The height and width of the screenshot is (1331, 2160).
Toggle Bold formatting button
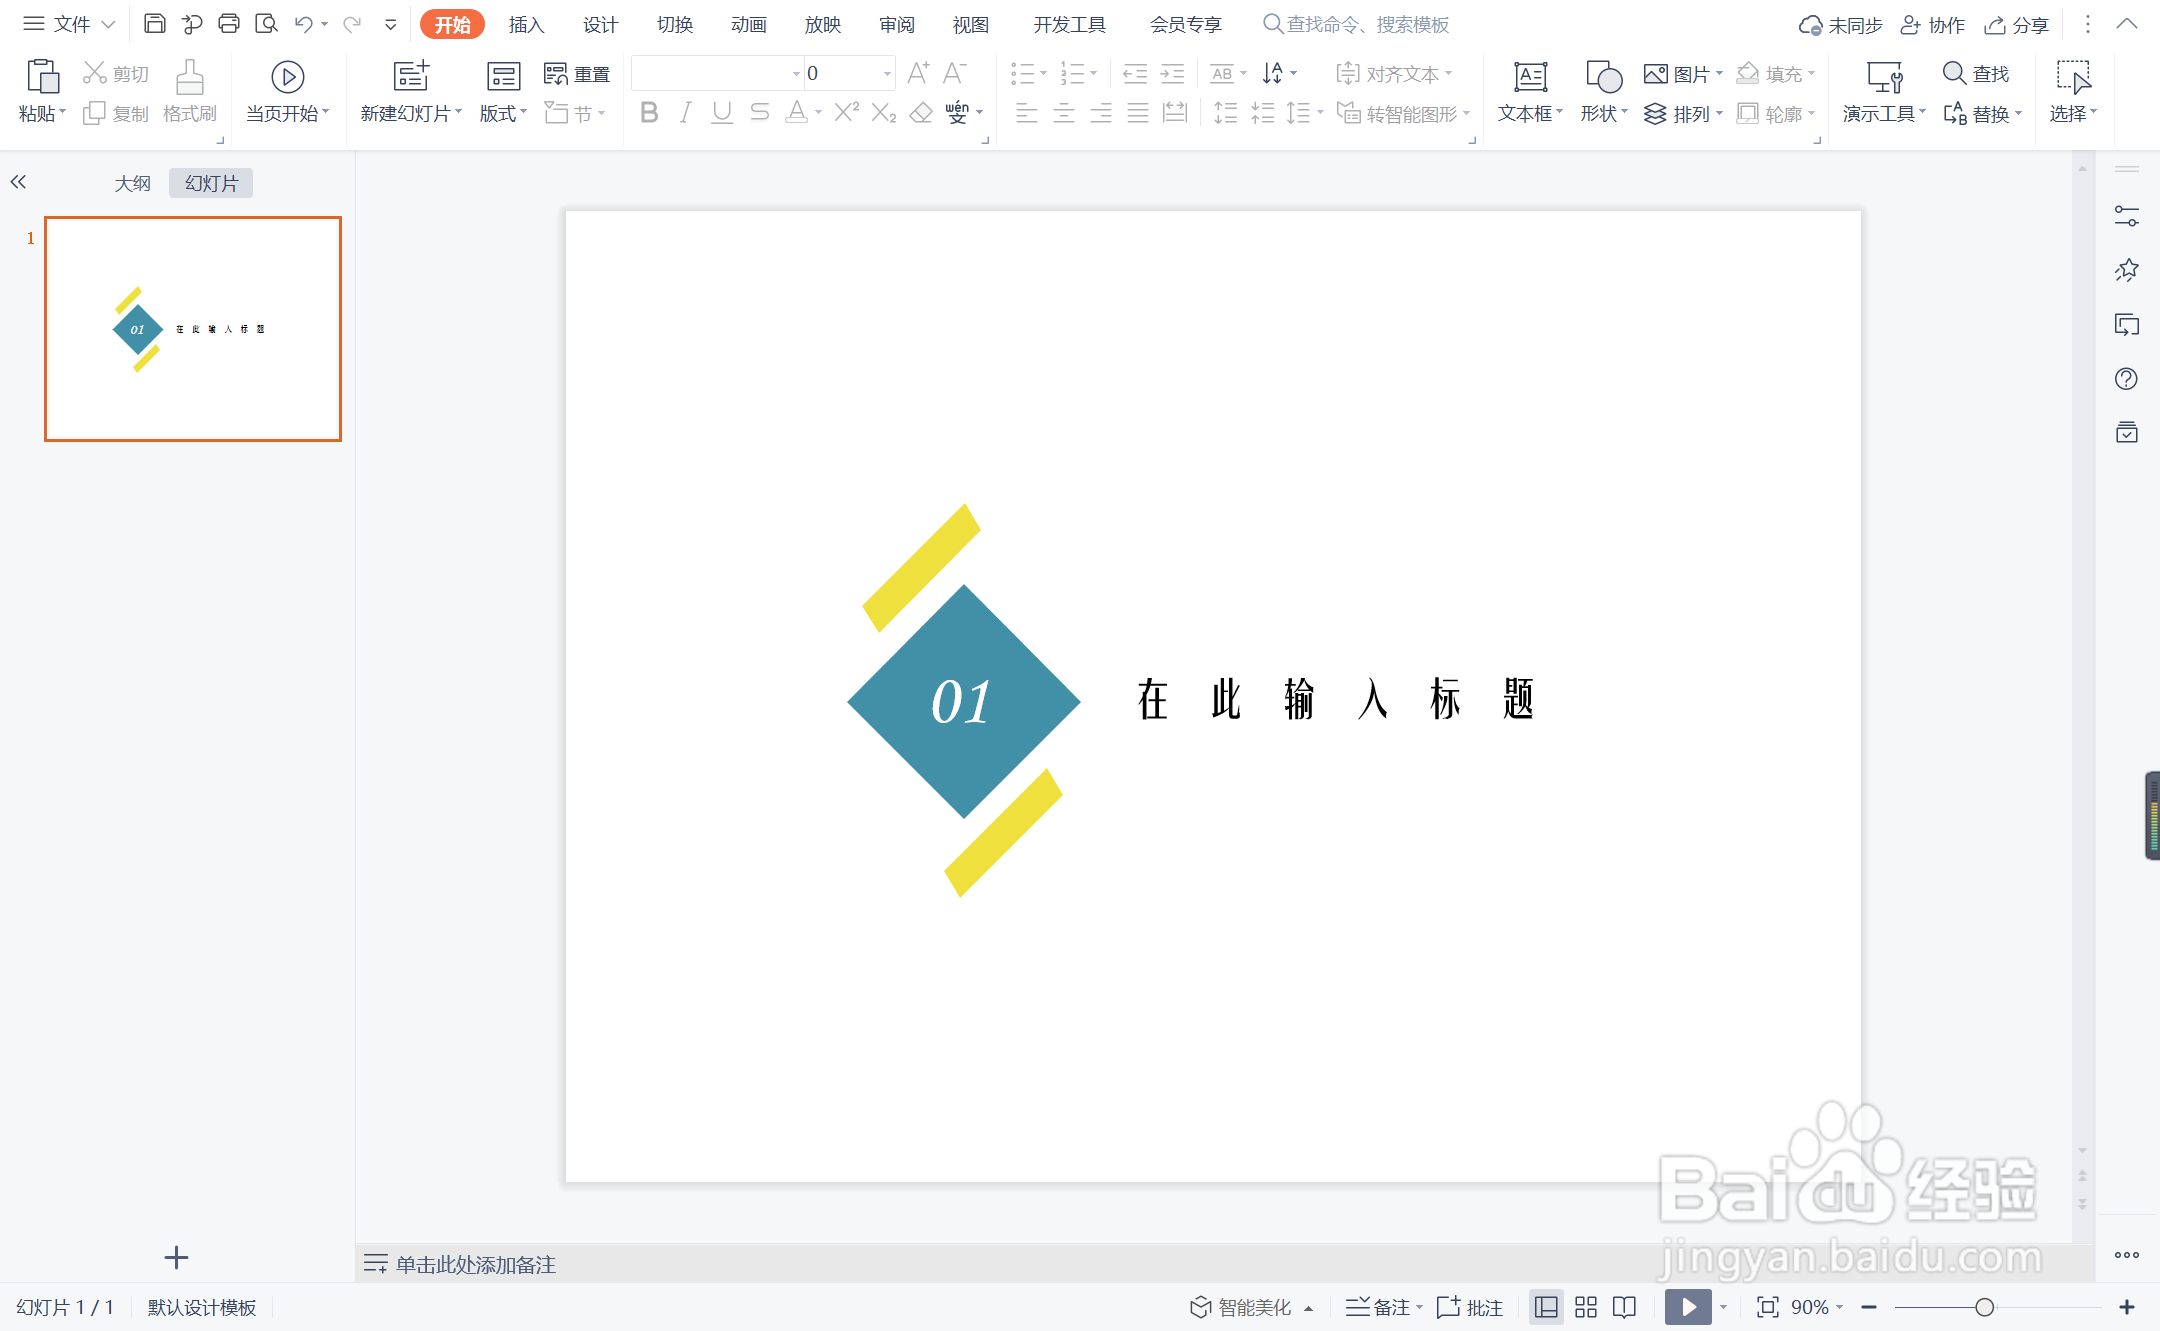click(x=649, y=113)
